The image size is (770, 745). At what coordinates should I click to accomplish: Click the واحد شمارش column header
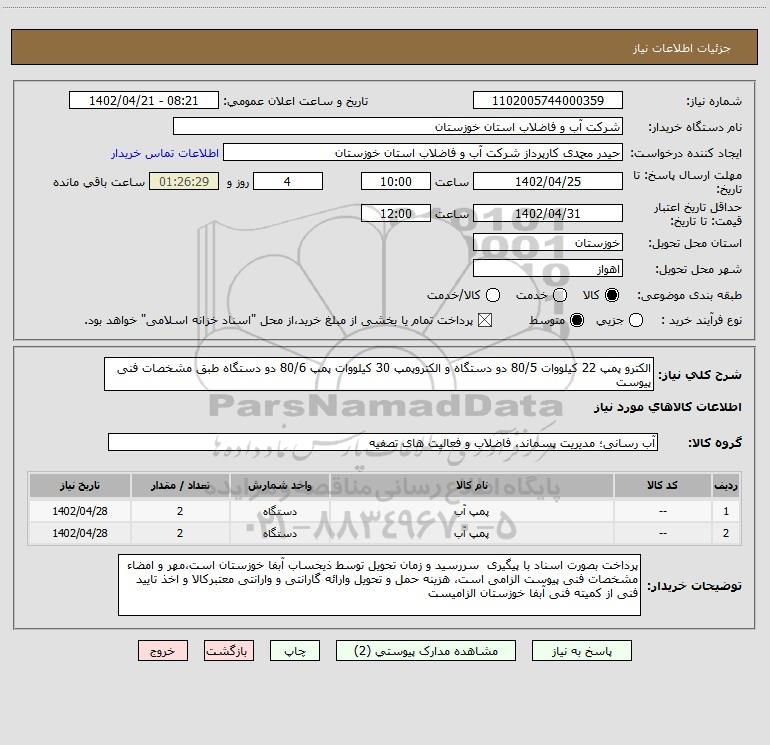point(279,485)
